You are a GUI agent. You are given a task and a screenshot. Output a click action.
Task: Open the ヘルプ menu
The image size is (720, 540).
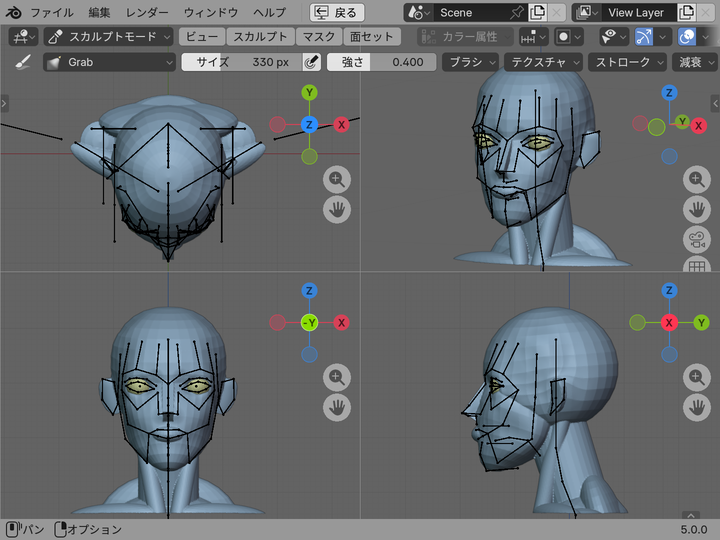(270, 12)
